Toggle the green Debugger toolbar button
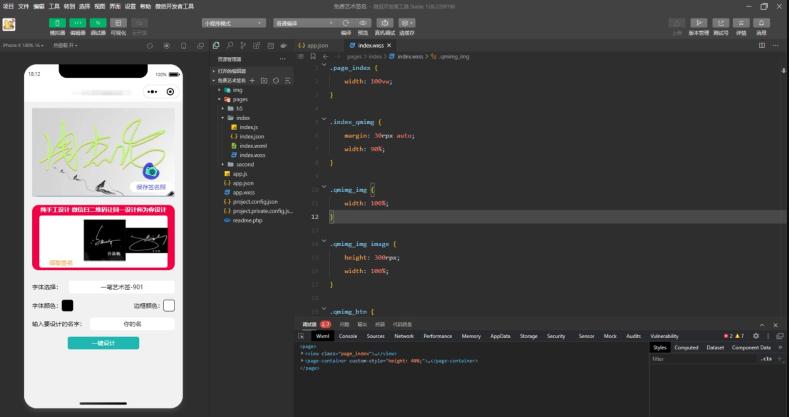 point(98,22)
